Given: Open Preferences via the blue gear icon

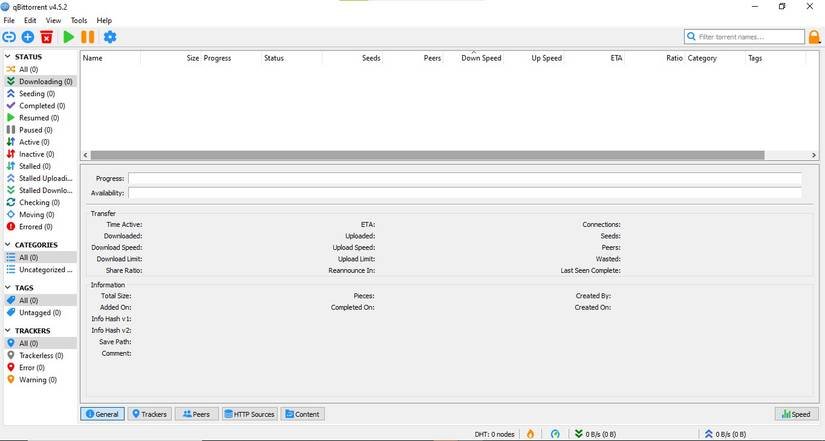Looking at the screenshot, I should tap(110, 37).
